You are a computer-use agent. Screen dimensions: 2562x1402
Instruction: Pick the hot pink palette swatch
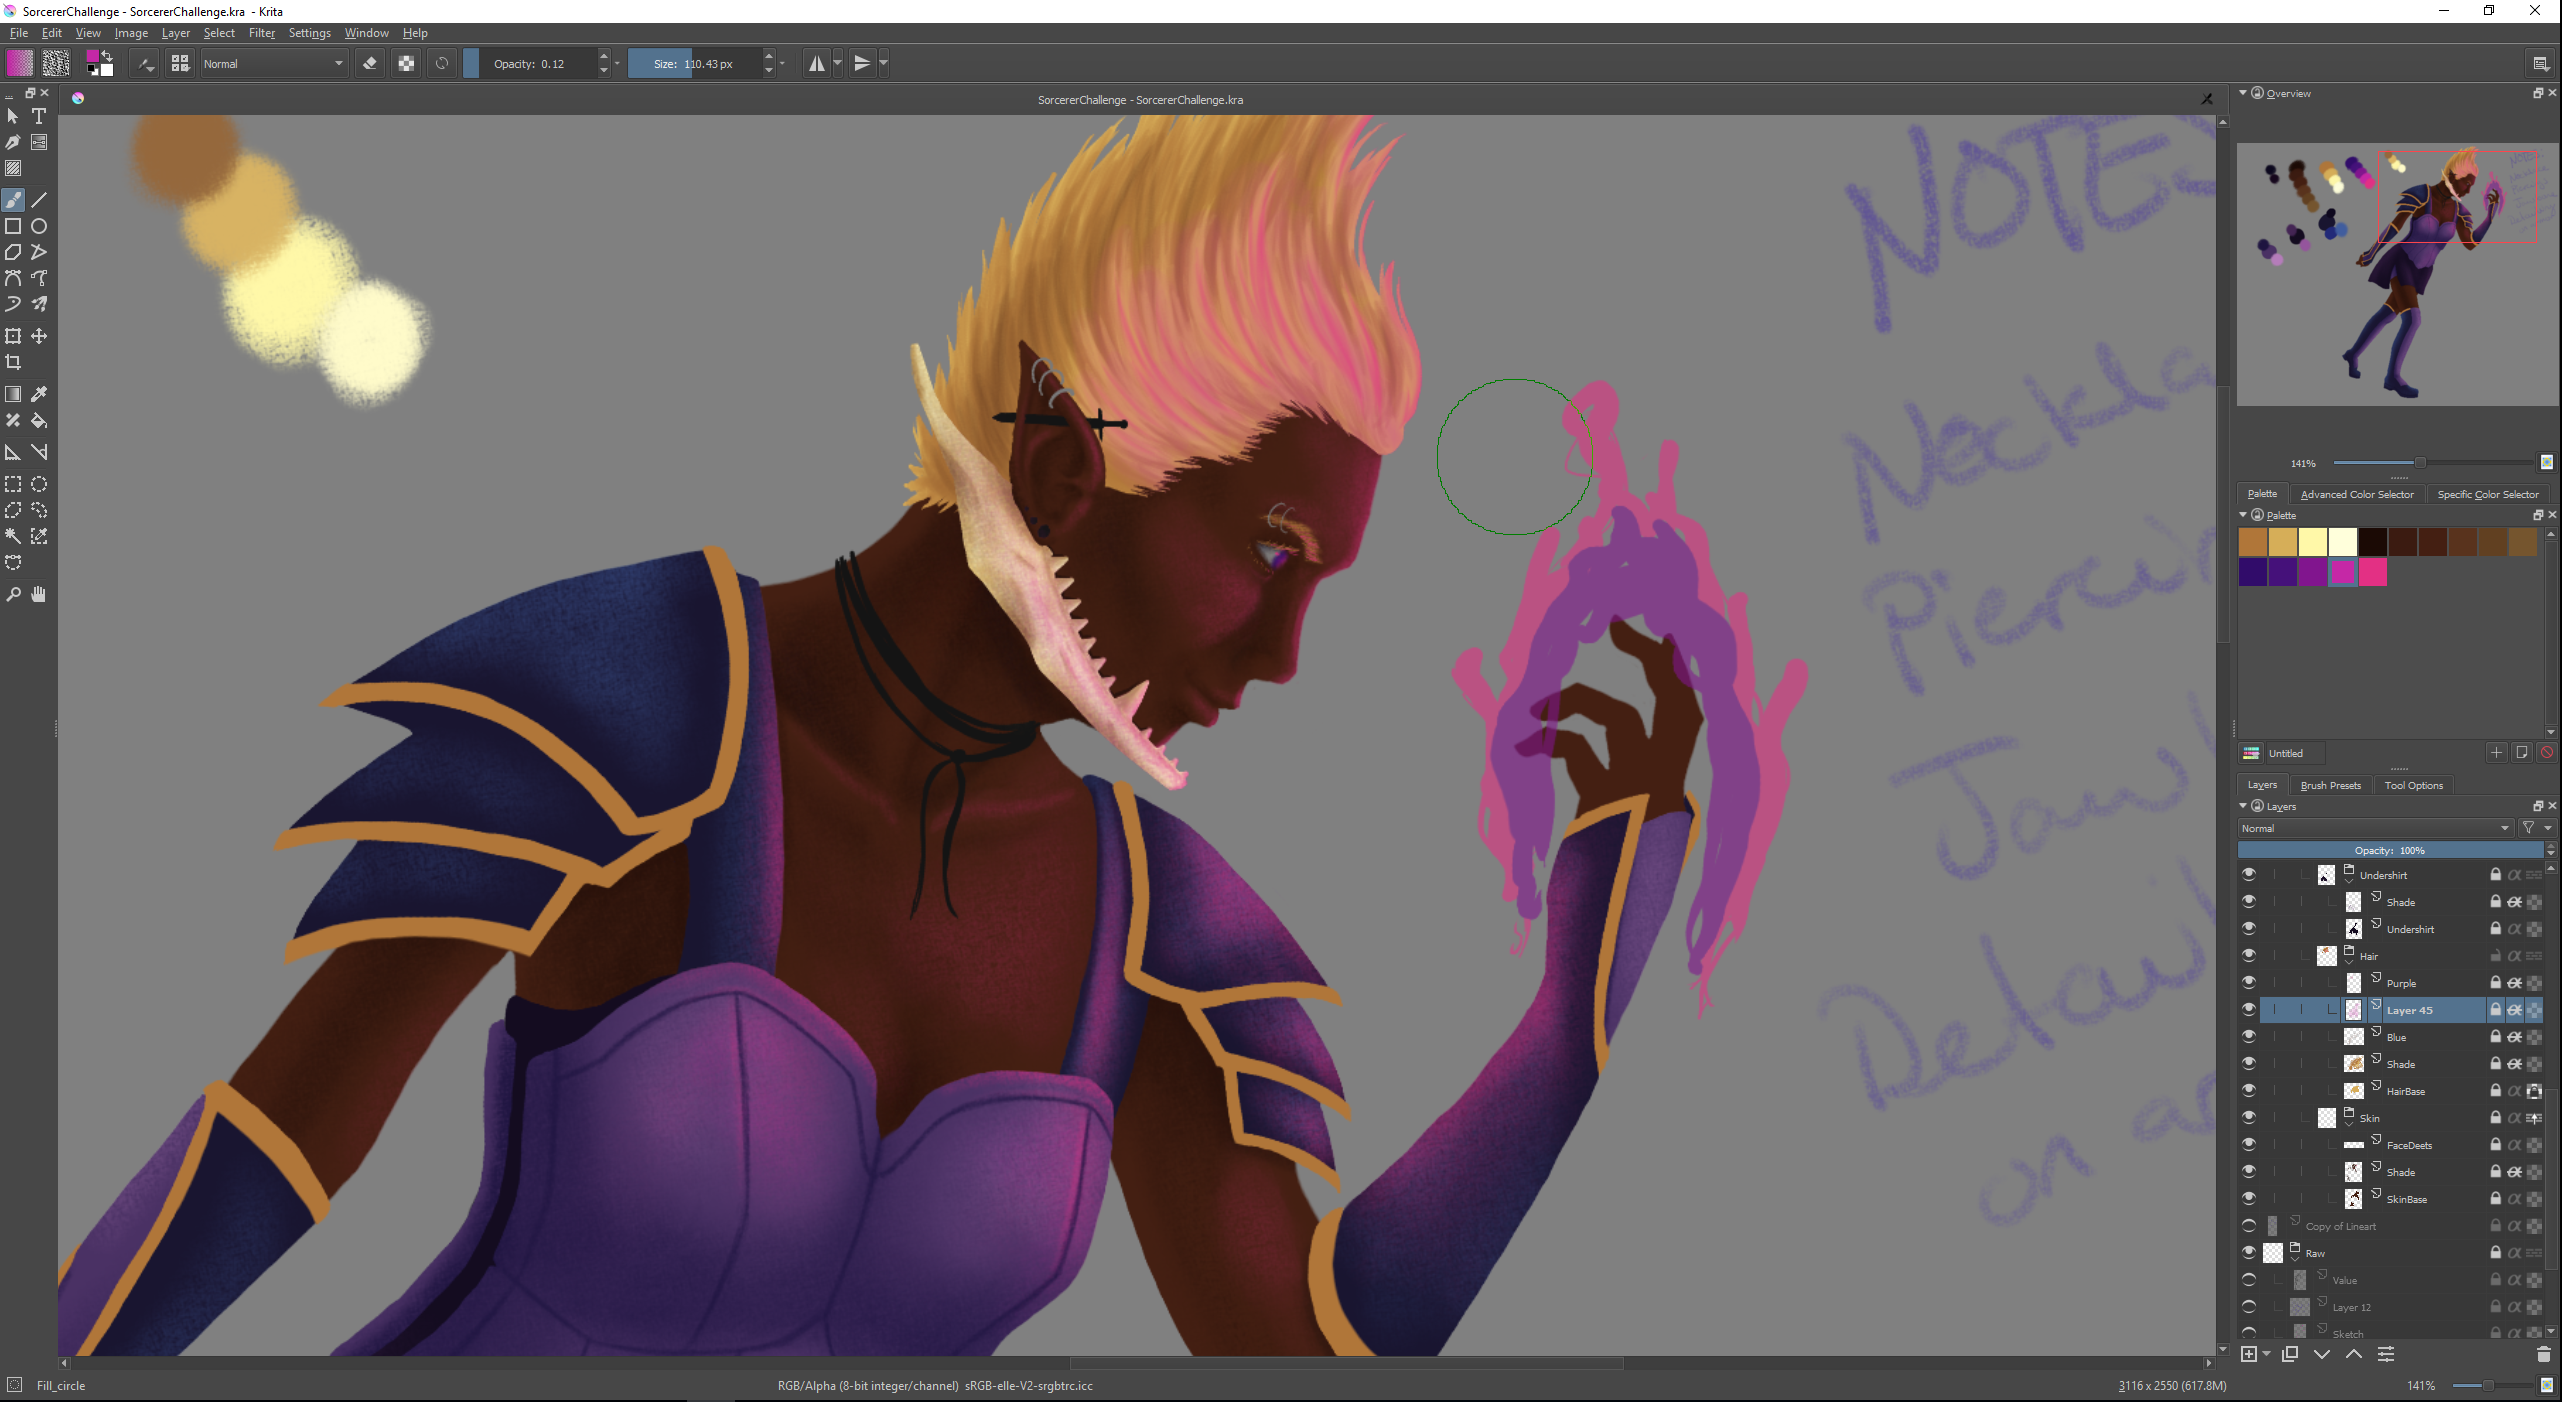[2372, 572]
